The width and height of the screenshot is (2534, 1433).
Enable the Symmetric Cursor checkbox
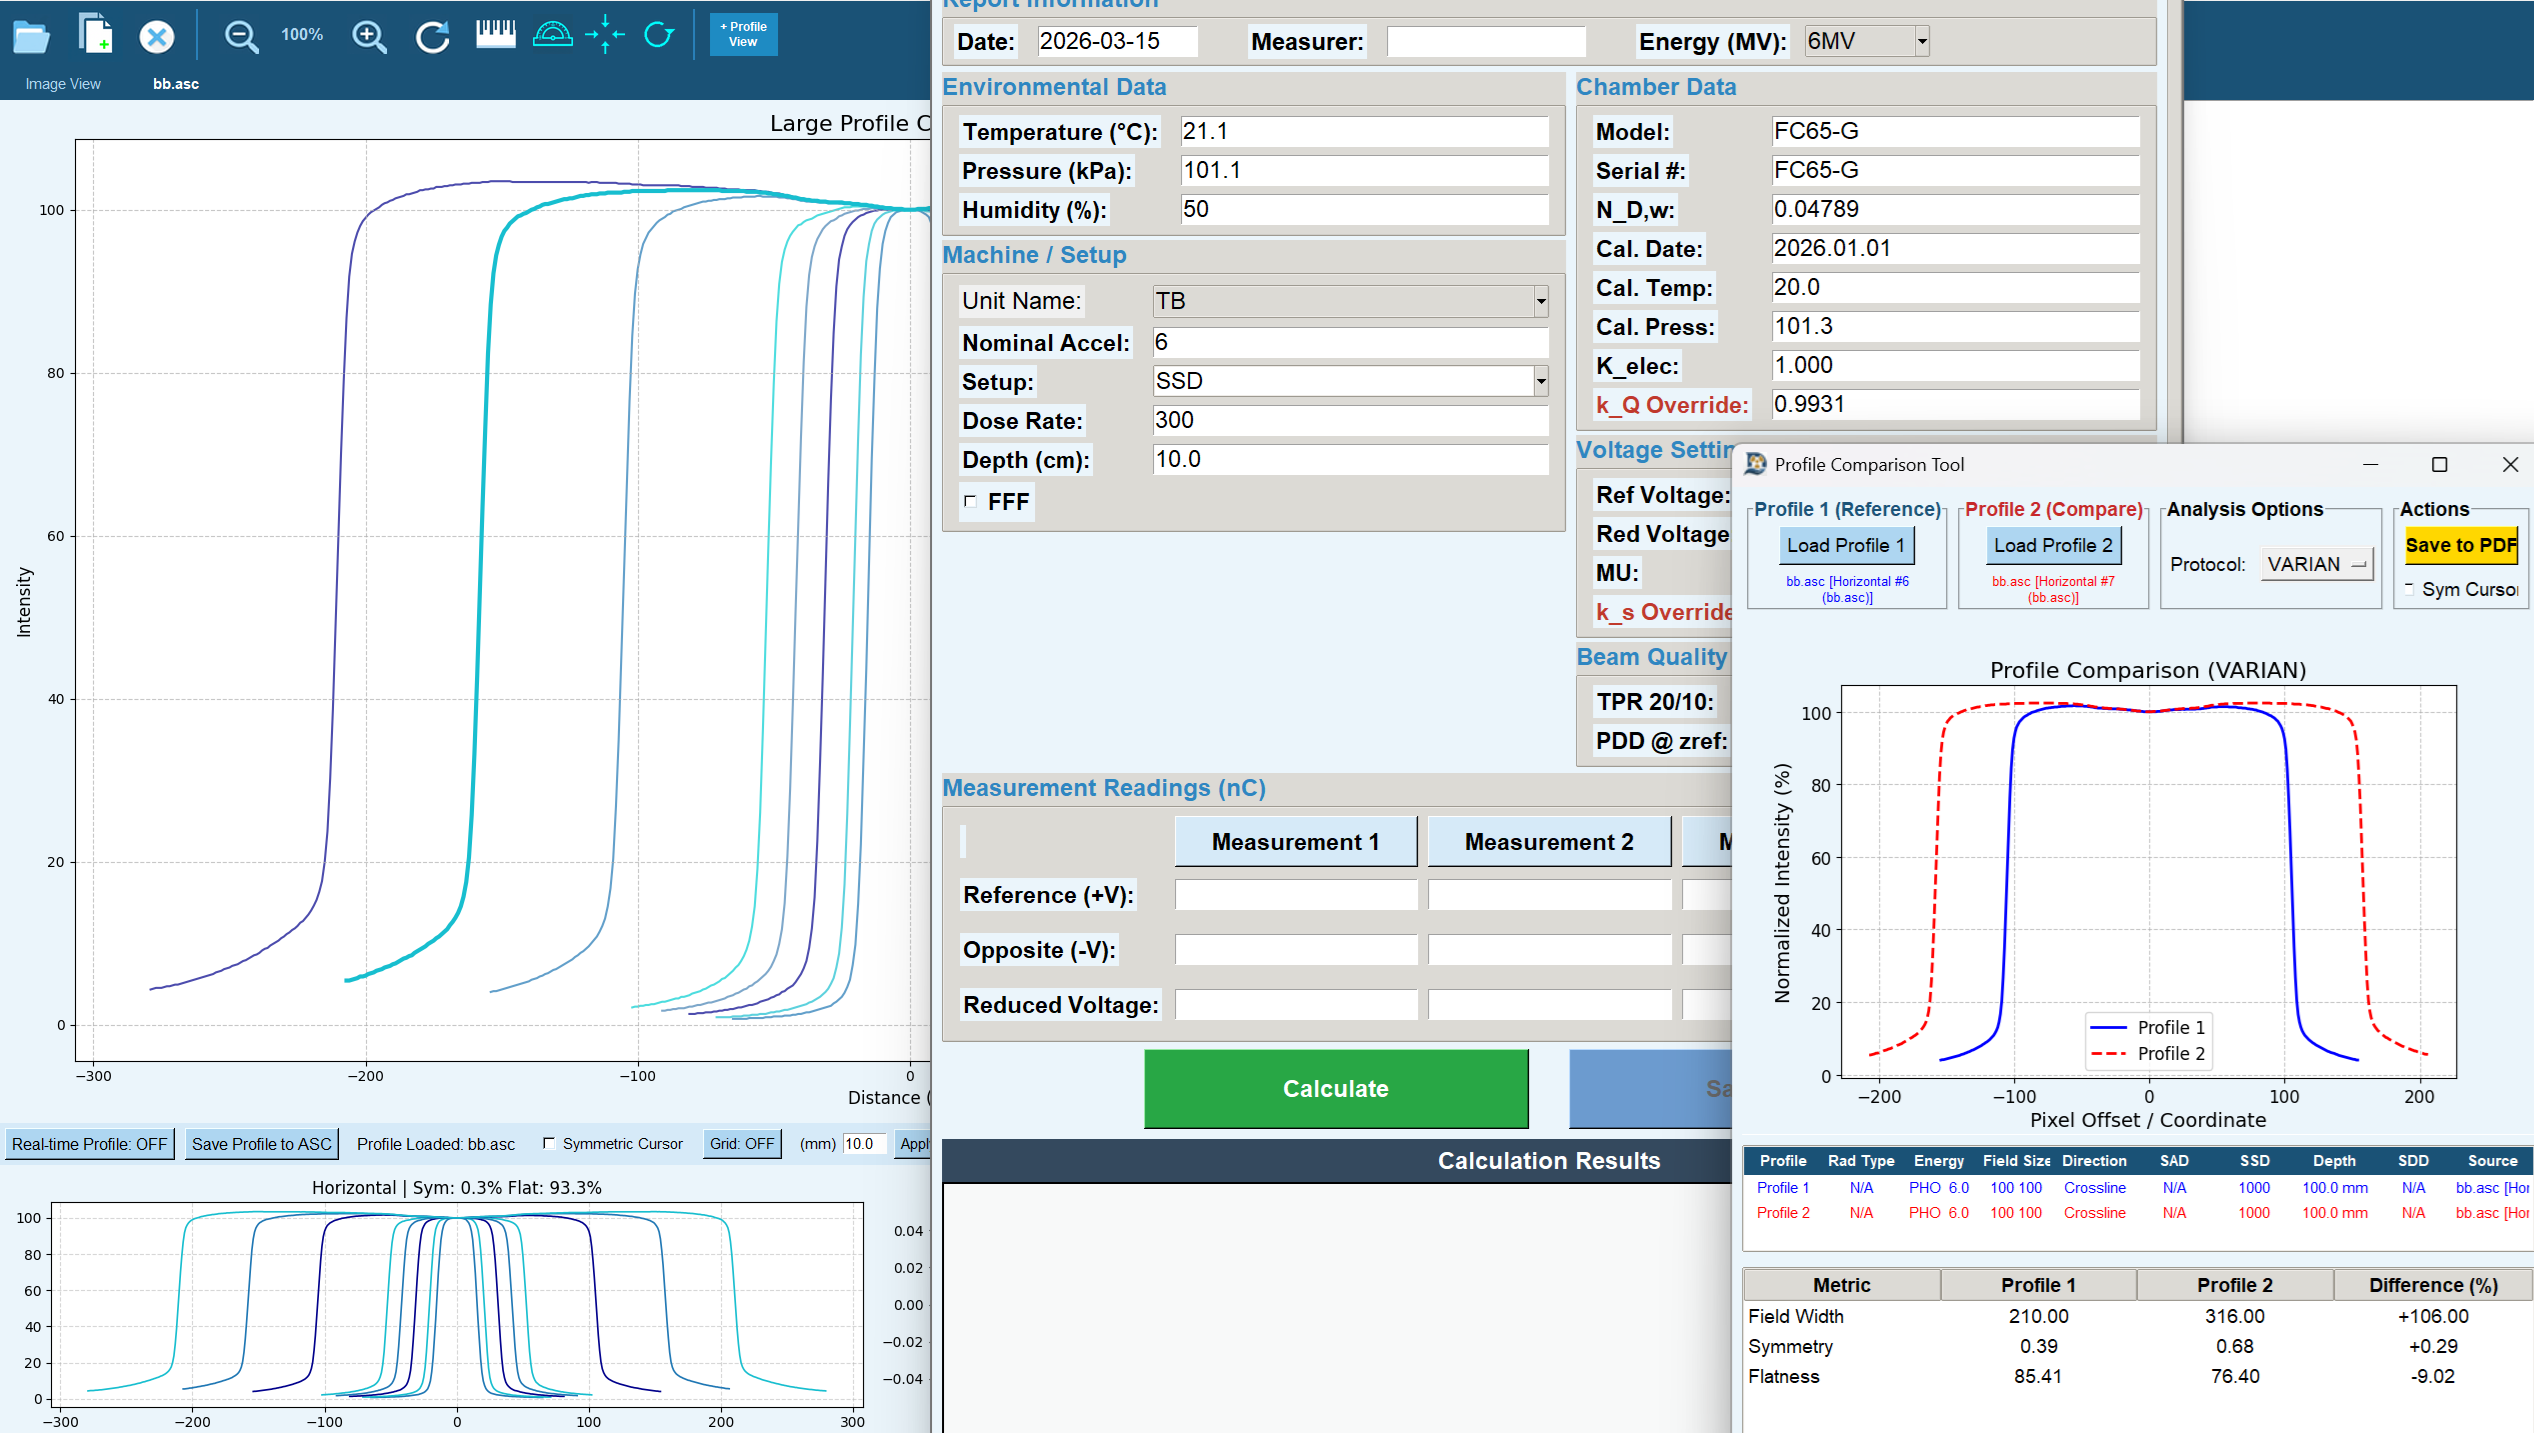[x=548, y=1143]
